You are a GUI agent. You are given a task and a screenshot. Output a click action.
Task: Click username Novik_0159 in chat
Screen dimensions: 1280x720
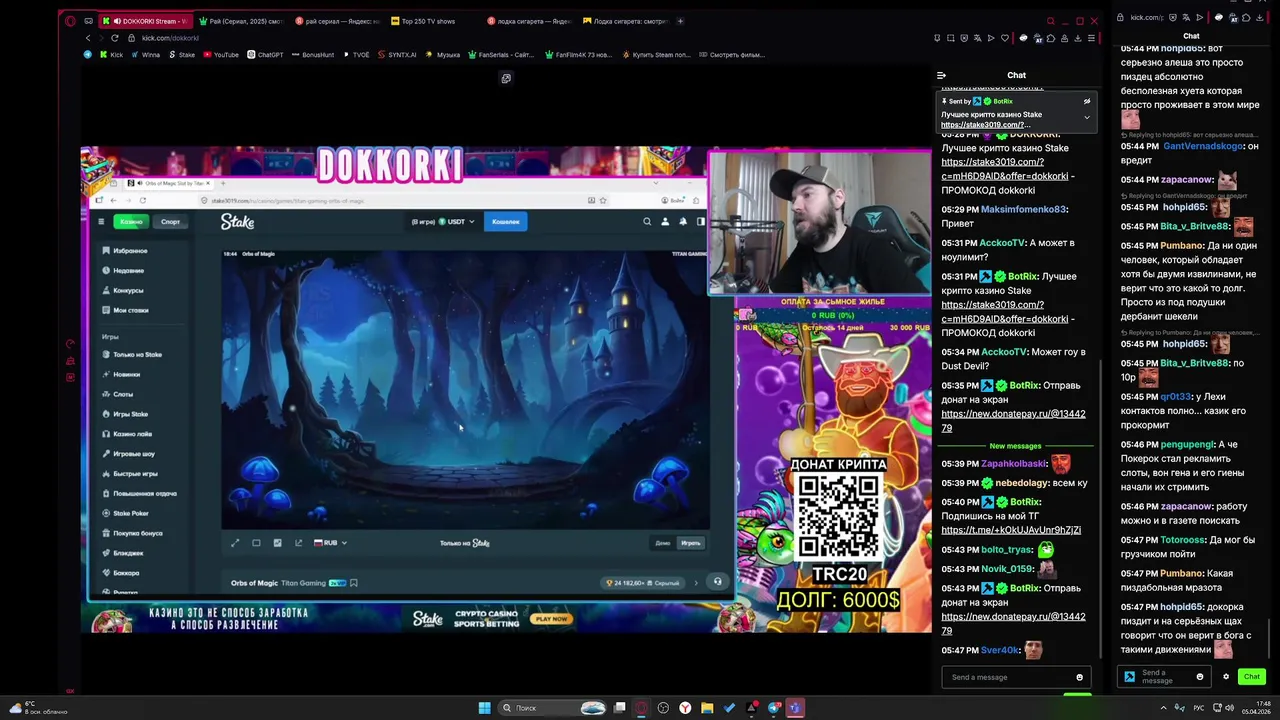[1006, 569]
